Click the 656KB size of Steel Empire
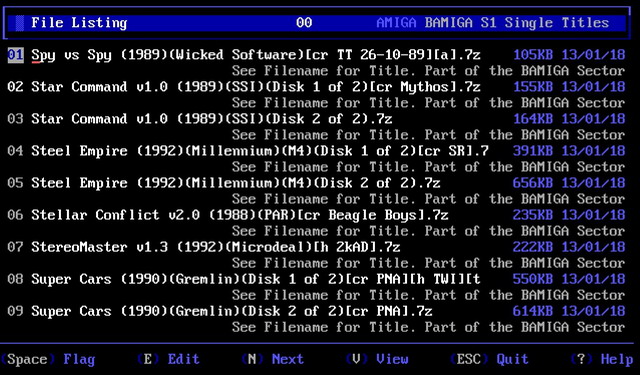 pyautogui.click(x=533, y=183)
